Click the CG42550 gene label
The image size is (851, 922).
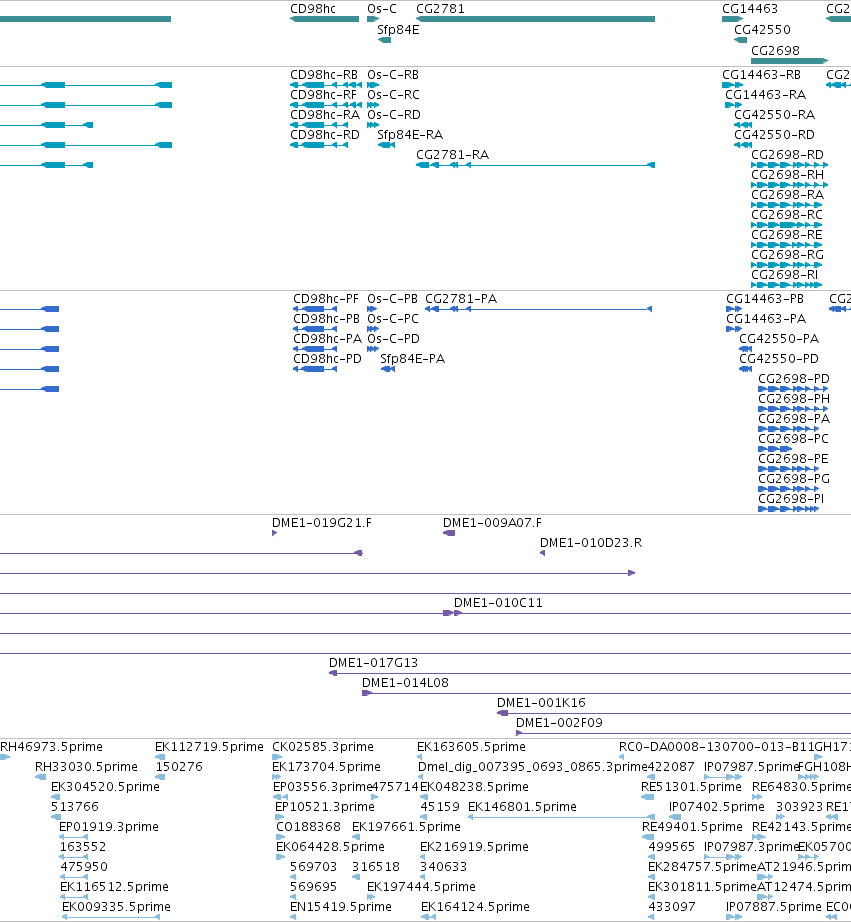click(x=762, y=30)
